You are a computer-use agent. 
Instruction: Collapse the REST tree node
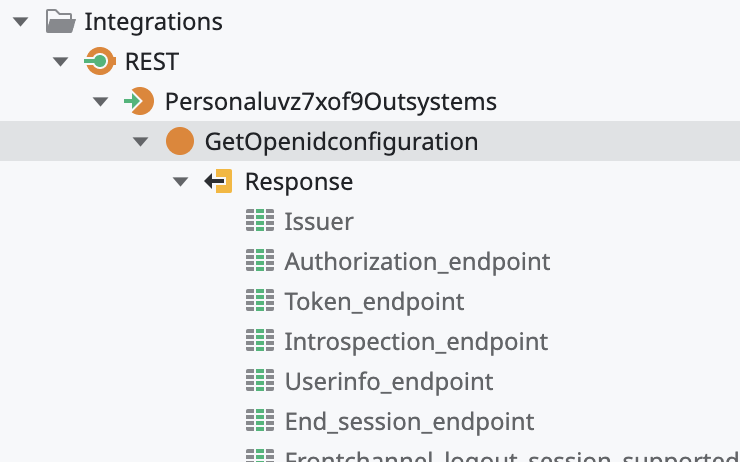pyautogui.click(x=60, y=61)
